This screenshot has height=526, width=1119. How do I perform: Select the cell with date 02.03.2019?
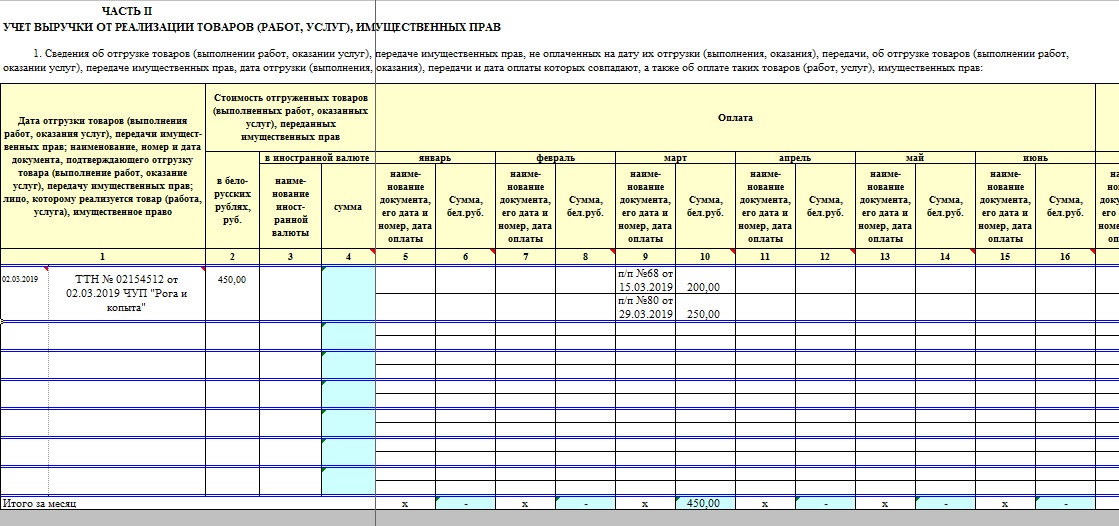pos(24,280)
